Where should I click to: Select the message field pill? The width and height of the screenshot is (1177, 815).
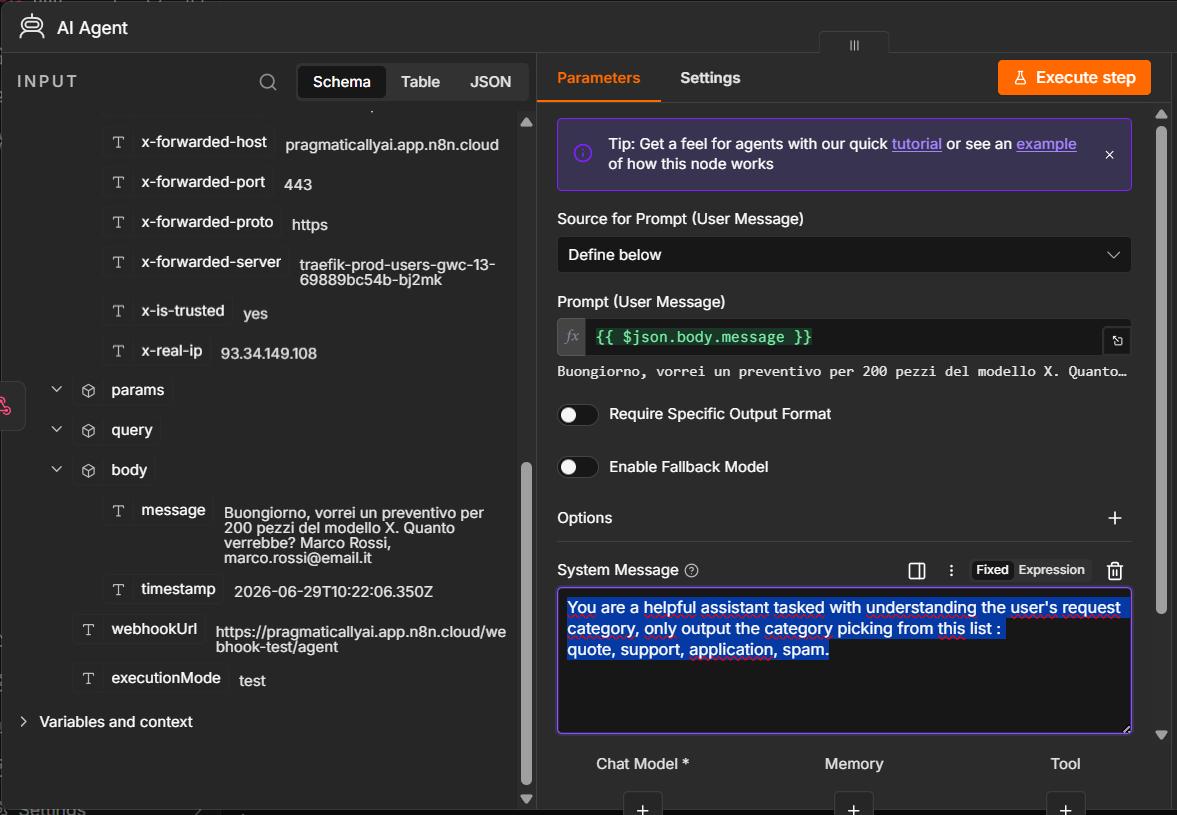tap(158, 510)
